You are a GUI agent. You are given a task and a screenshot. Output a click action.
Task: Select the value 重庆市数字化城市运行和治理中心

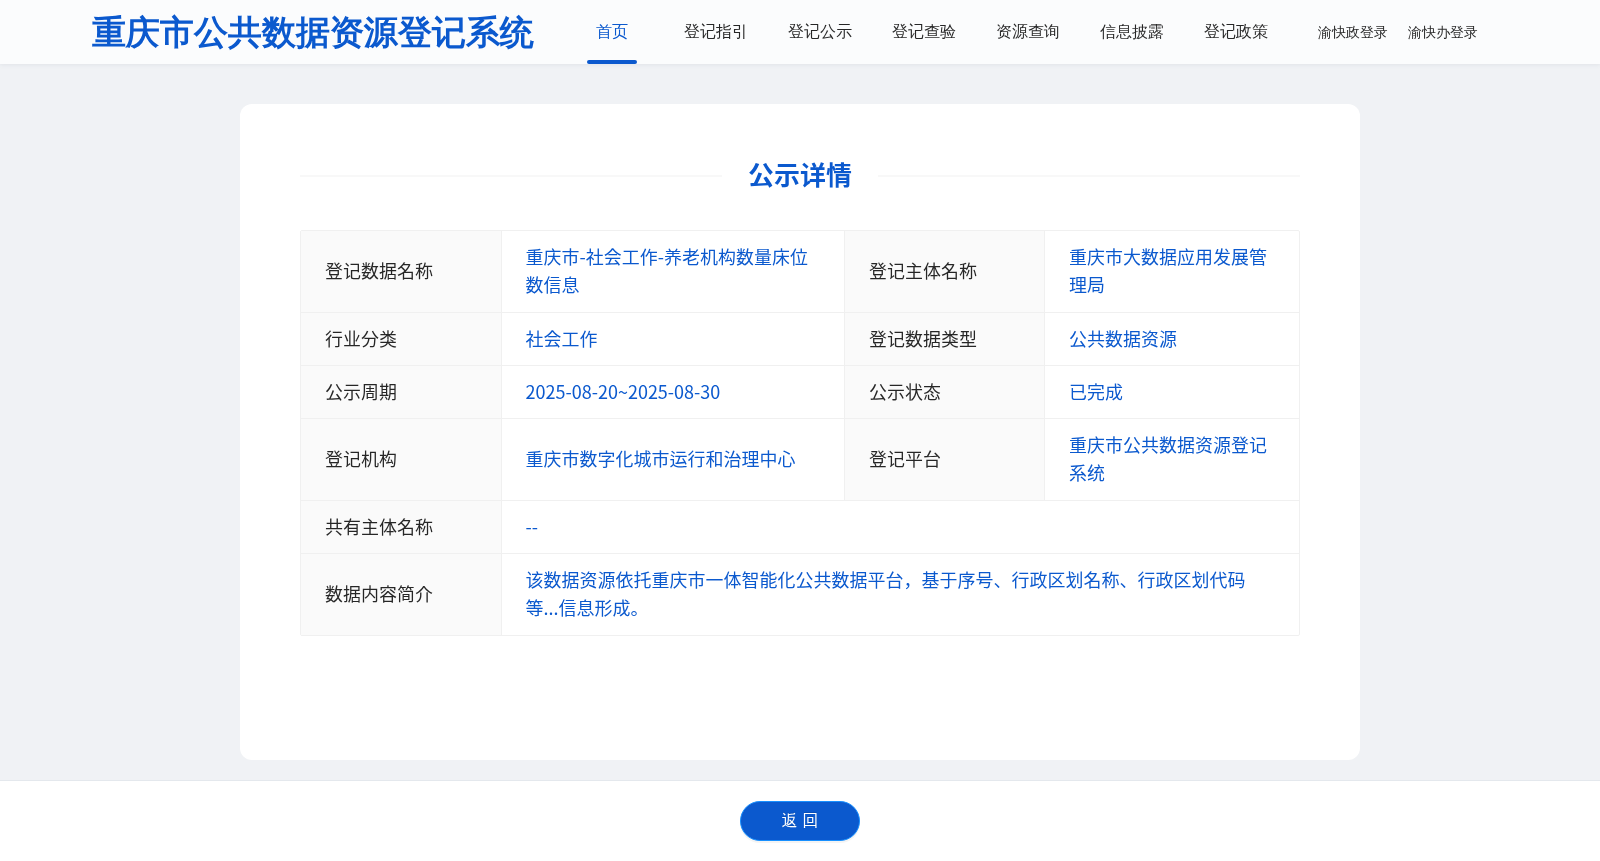click(x=660, y=460)
